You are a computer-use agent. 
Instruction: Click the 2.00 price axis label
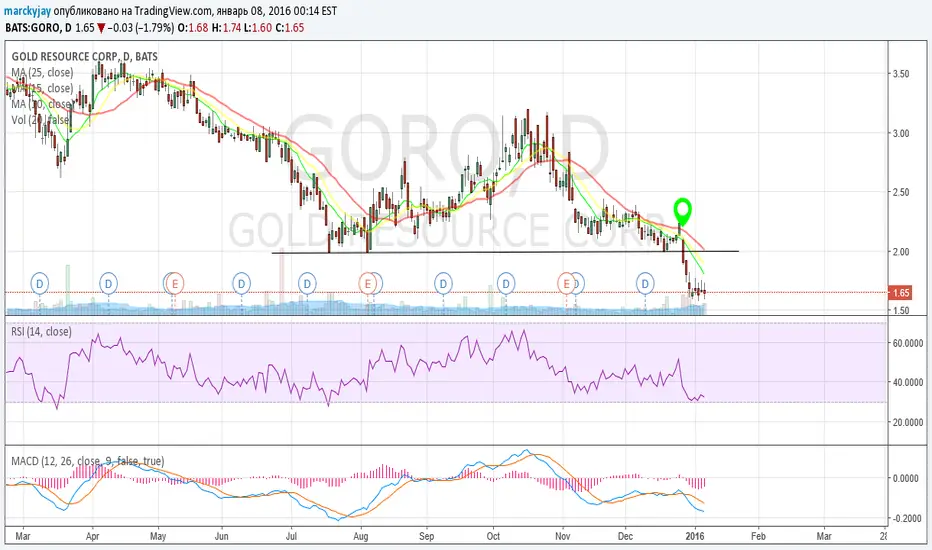click(901, 252)
